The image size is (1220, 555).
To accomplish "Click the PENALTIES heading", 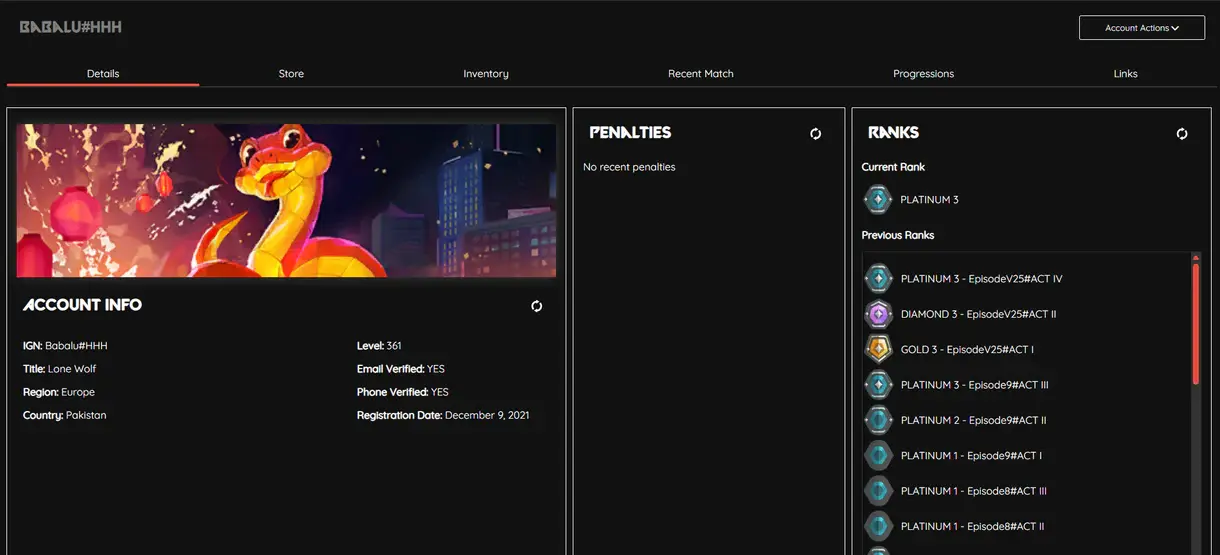I will coord(630,132).
